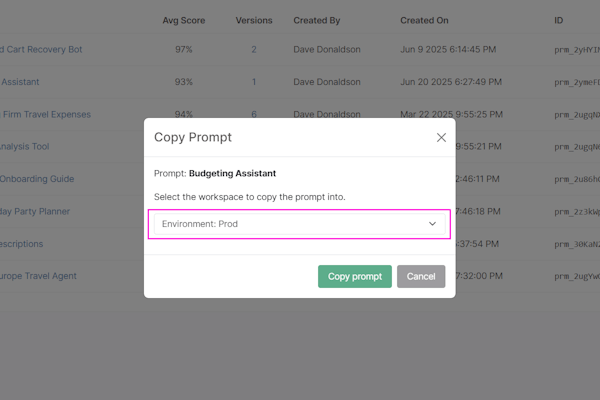
Task: Sort by the Versions column header
Action: [x=254, y=21]
